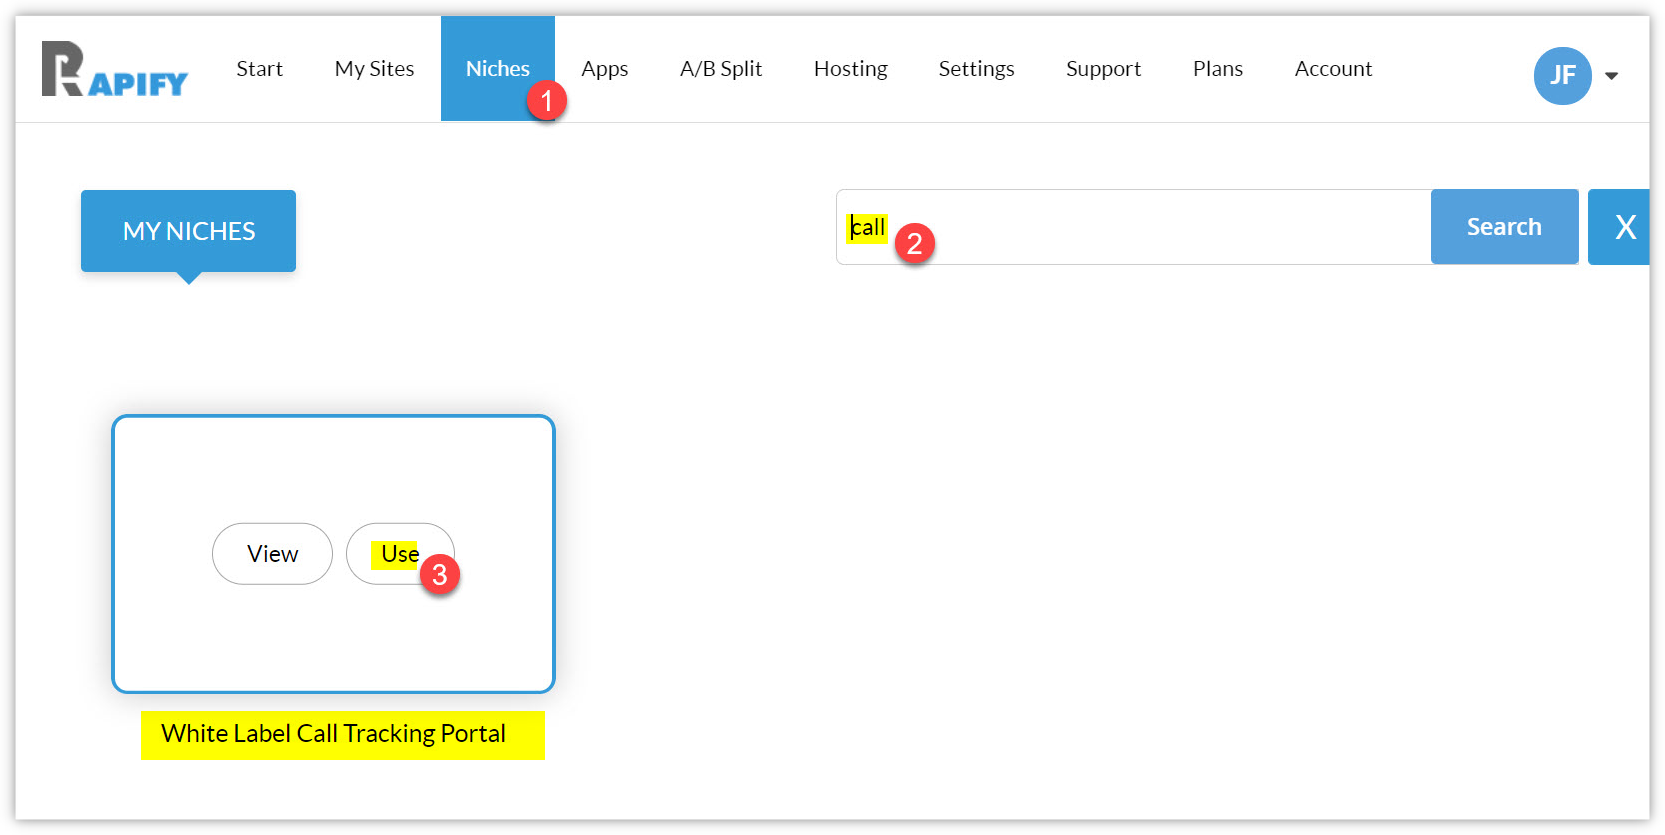
Task: Click Use on the Call Tracking niche
Action: (x=399, y=554)
